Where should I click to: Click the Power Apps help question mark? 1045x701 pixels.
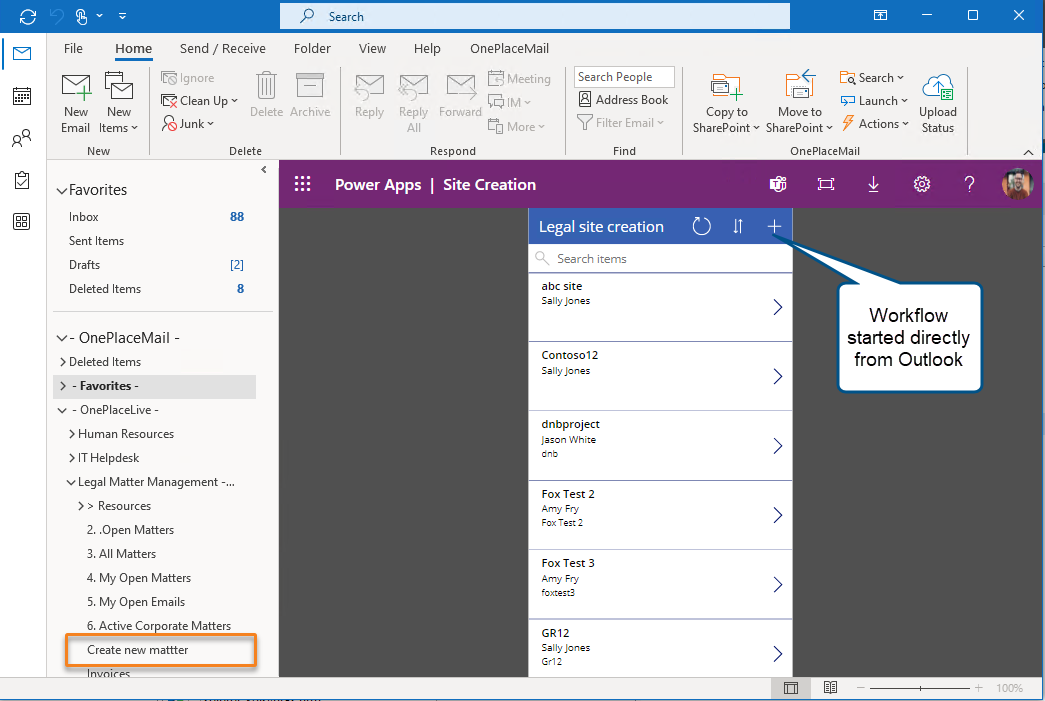coord(969,184)
